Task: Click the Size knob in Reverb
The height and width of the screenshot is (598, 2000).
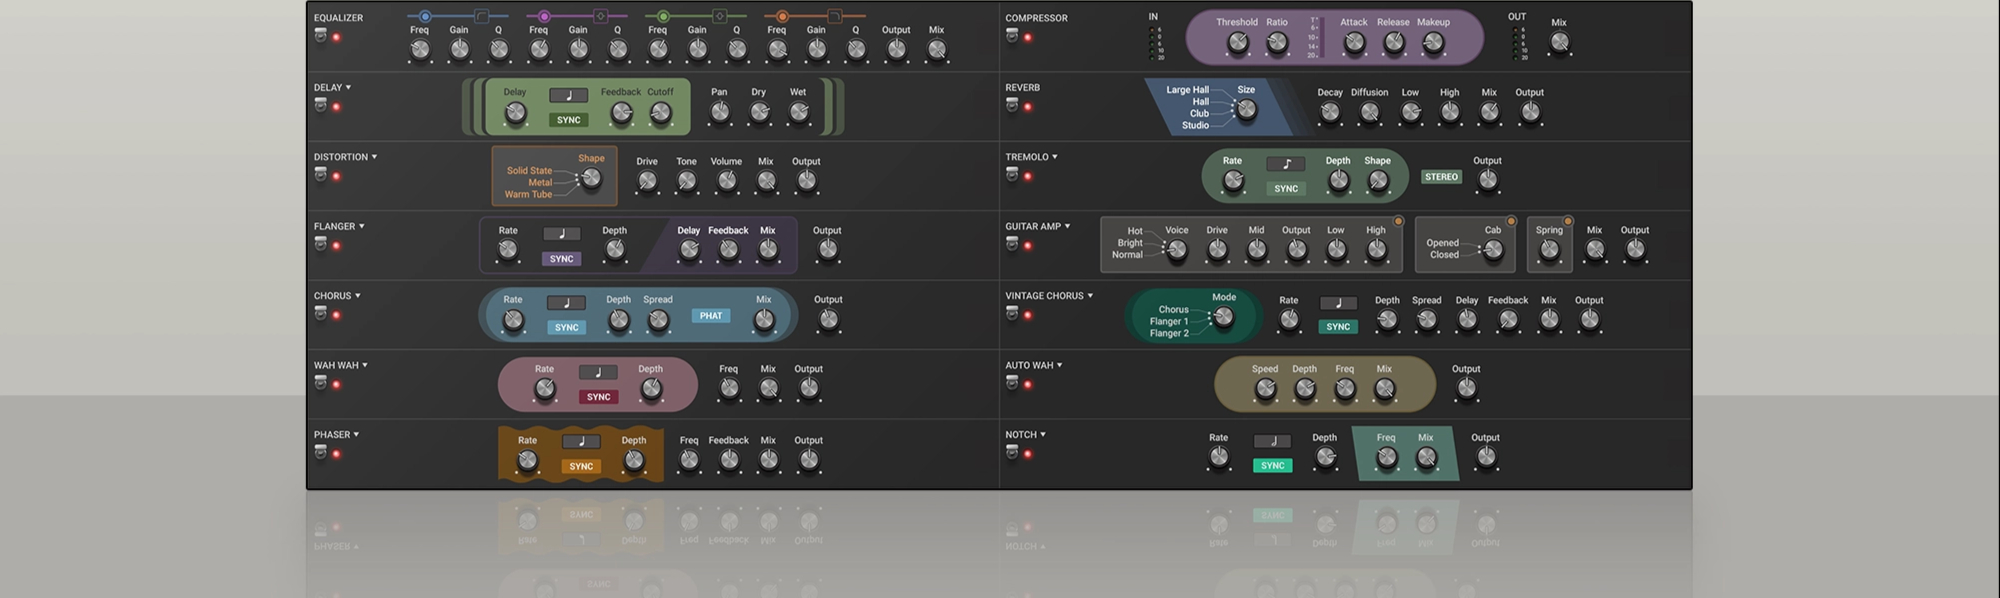Action: pyautogui.click(x=1246, y=109)
